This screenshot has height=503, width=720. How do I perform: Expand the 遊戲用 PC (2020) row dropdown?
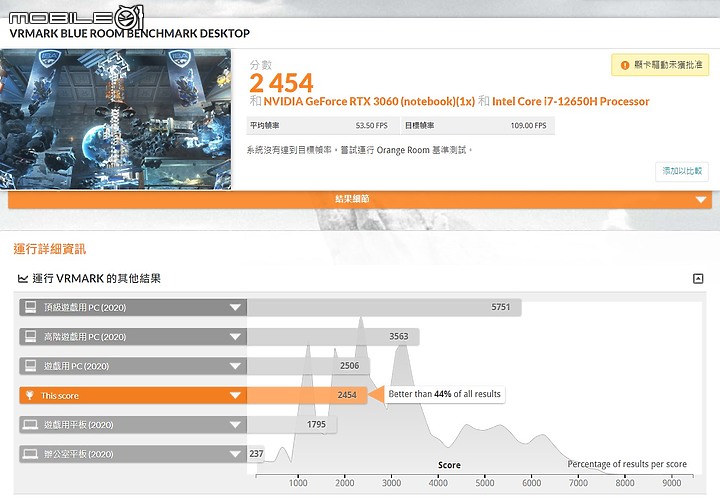point(235,366)
